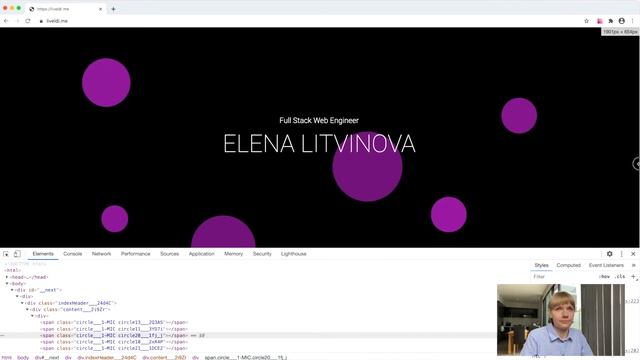The image size is (640, 360).
Task: Click the webcam video overlay thumbnail
Action: (561, 320)
